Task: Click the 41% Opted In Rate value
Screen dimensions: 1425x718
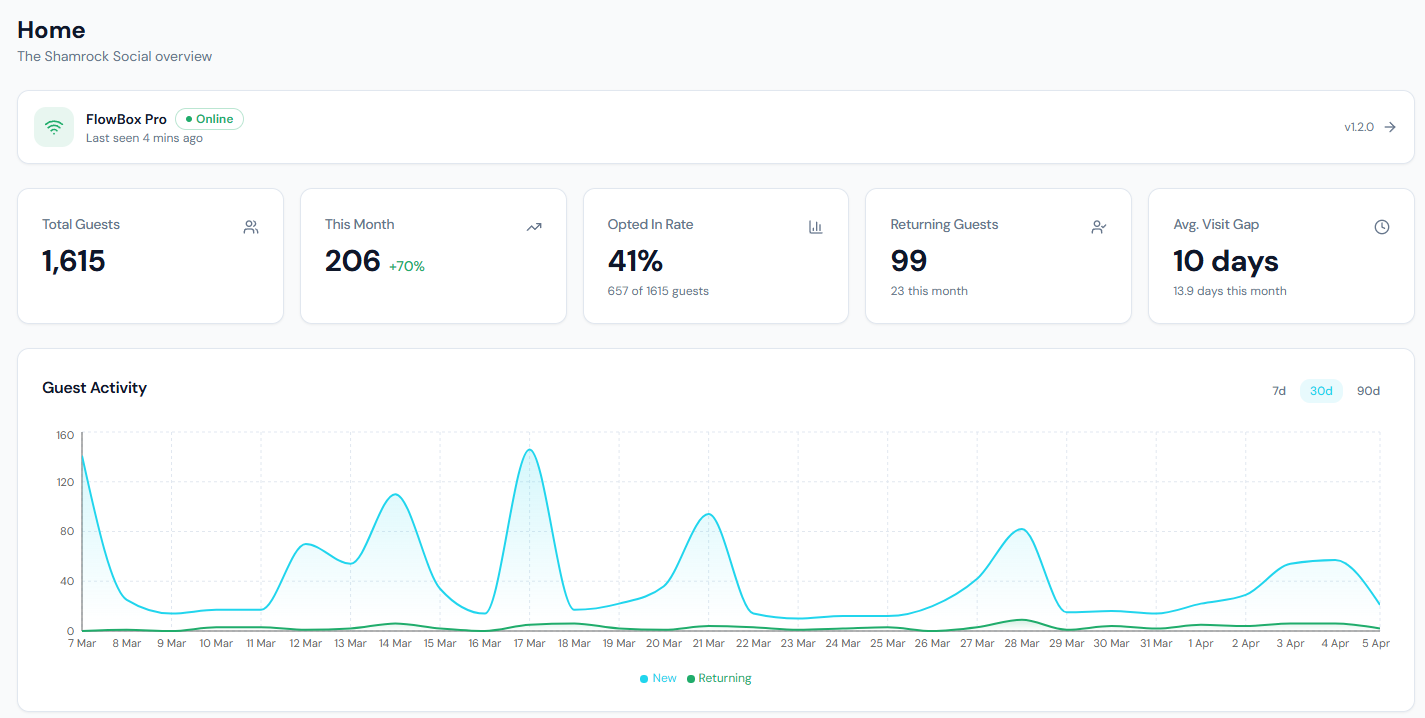Action: pos(635,261)
